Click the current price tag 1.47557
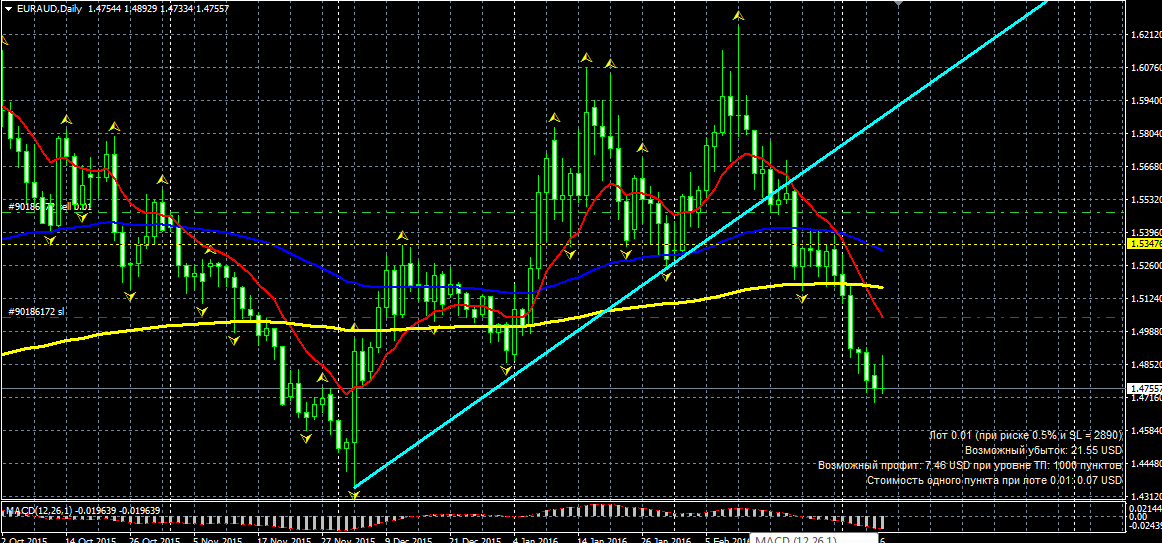Viewport: 1162px width, 543px height. pos(1143,388)
